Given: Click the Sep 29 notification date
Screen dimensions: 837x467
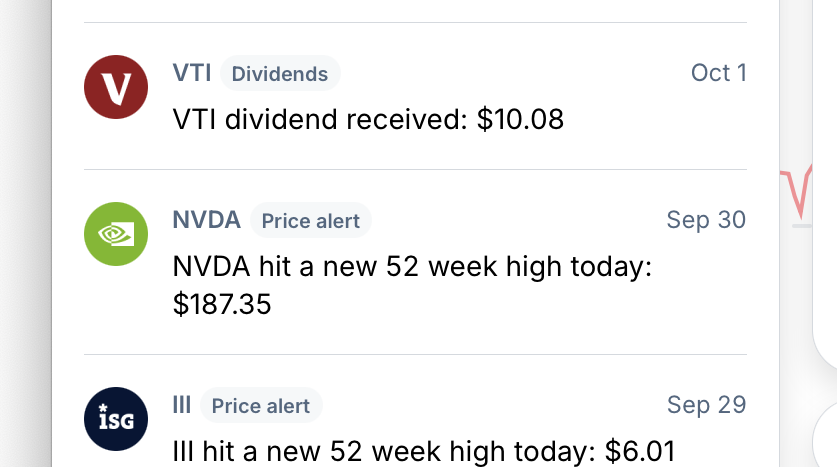Looking at the screenshot, I should 706,405.
